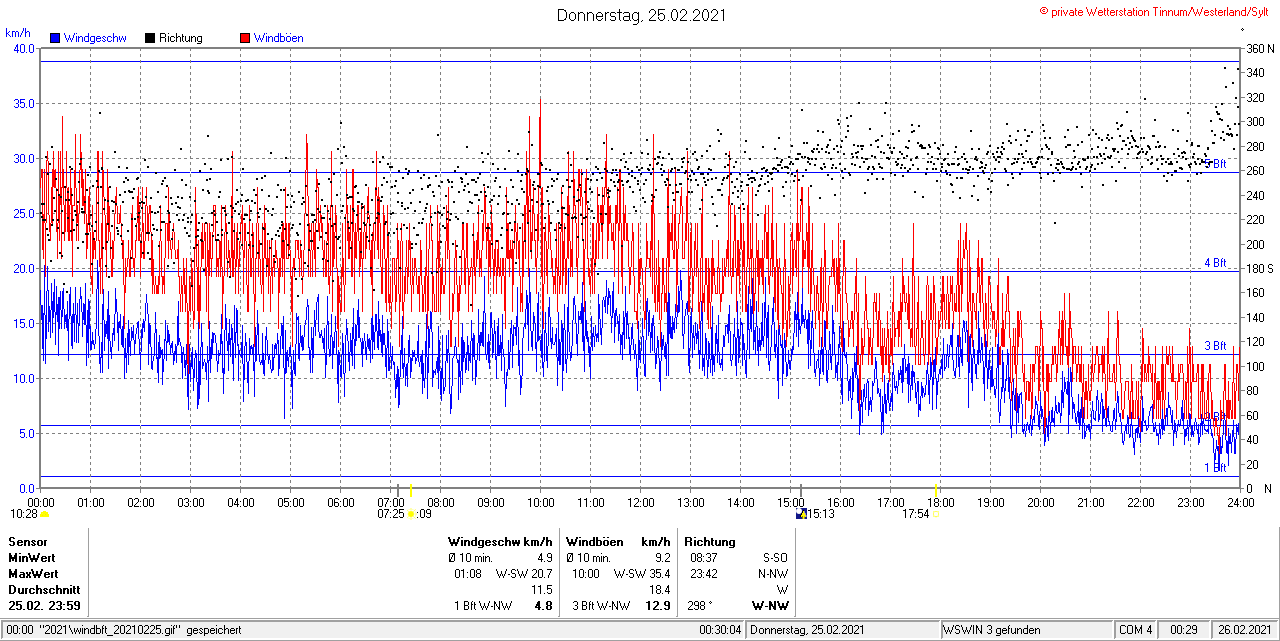Click the current wind speed value 4.8
The image size is (1280, 641).
[x=543, y=606]
